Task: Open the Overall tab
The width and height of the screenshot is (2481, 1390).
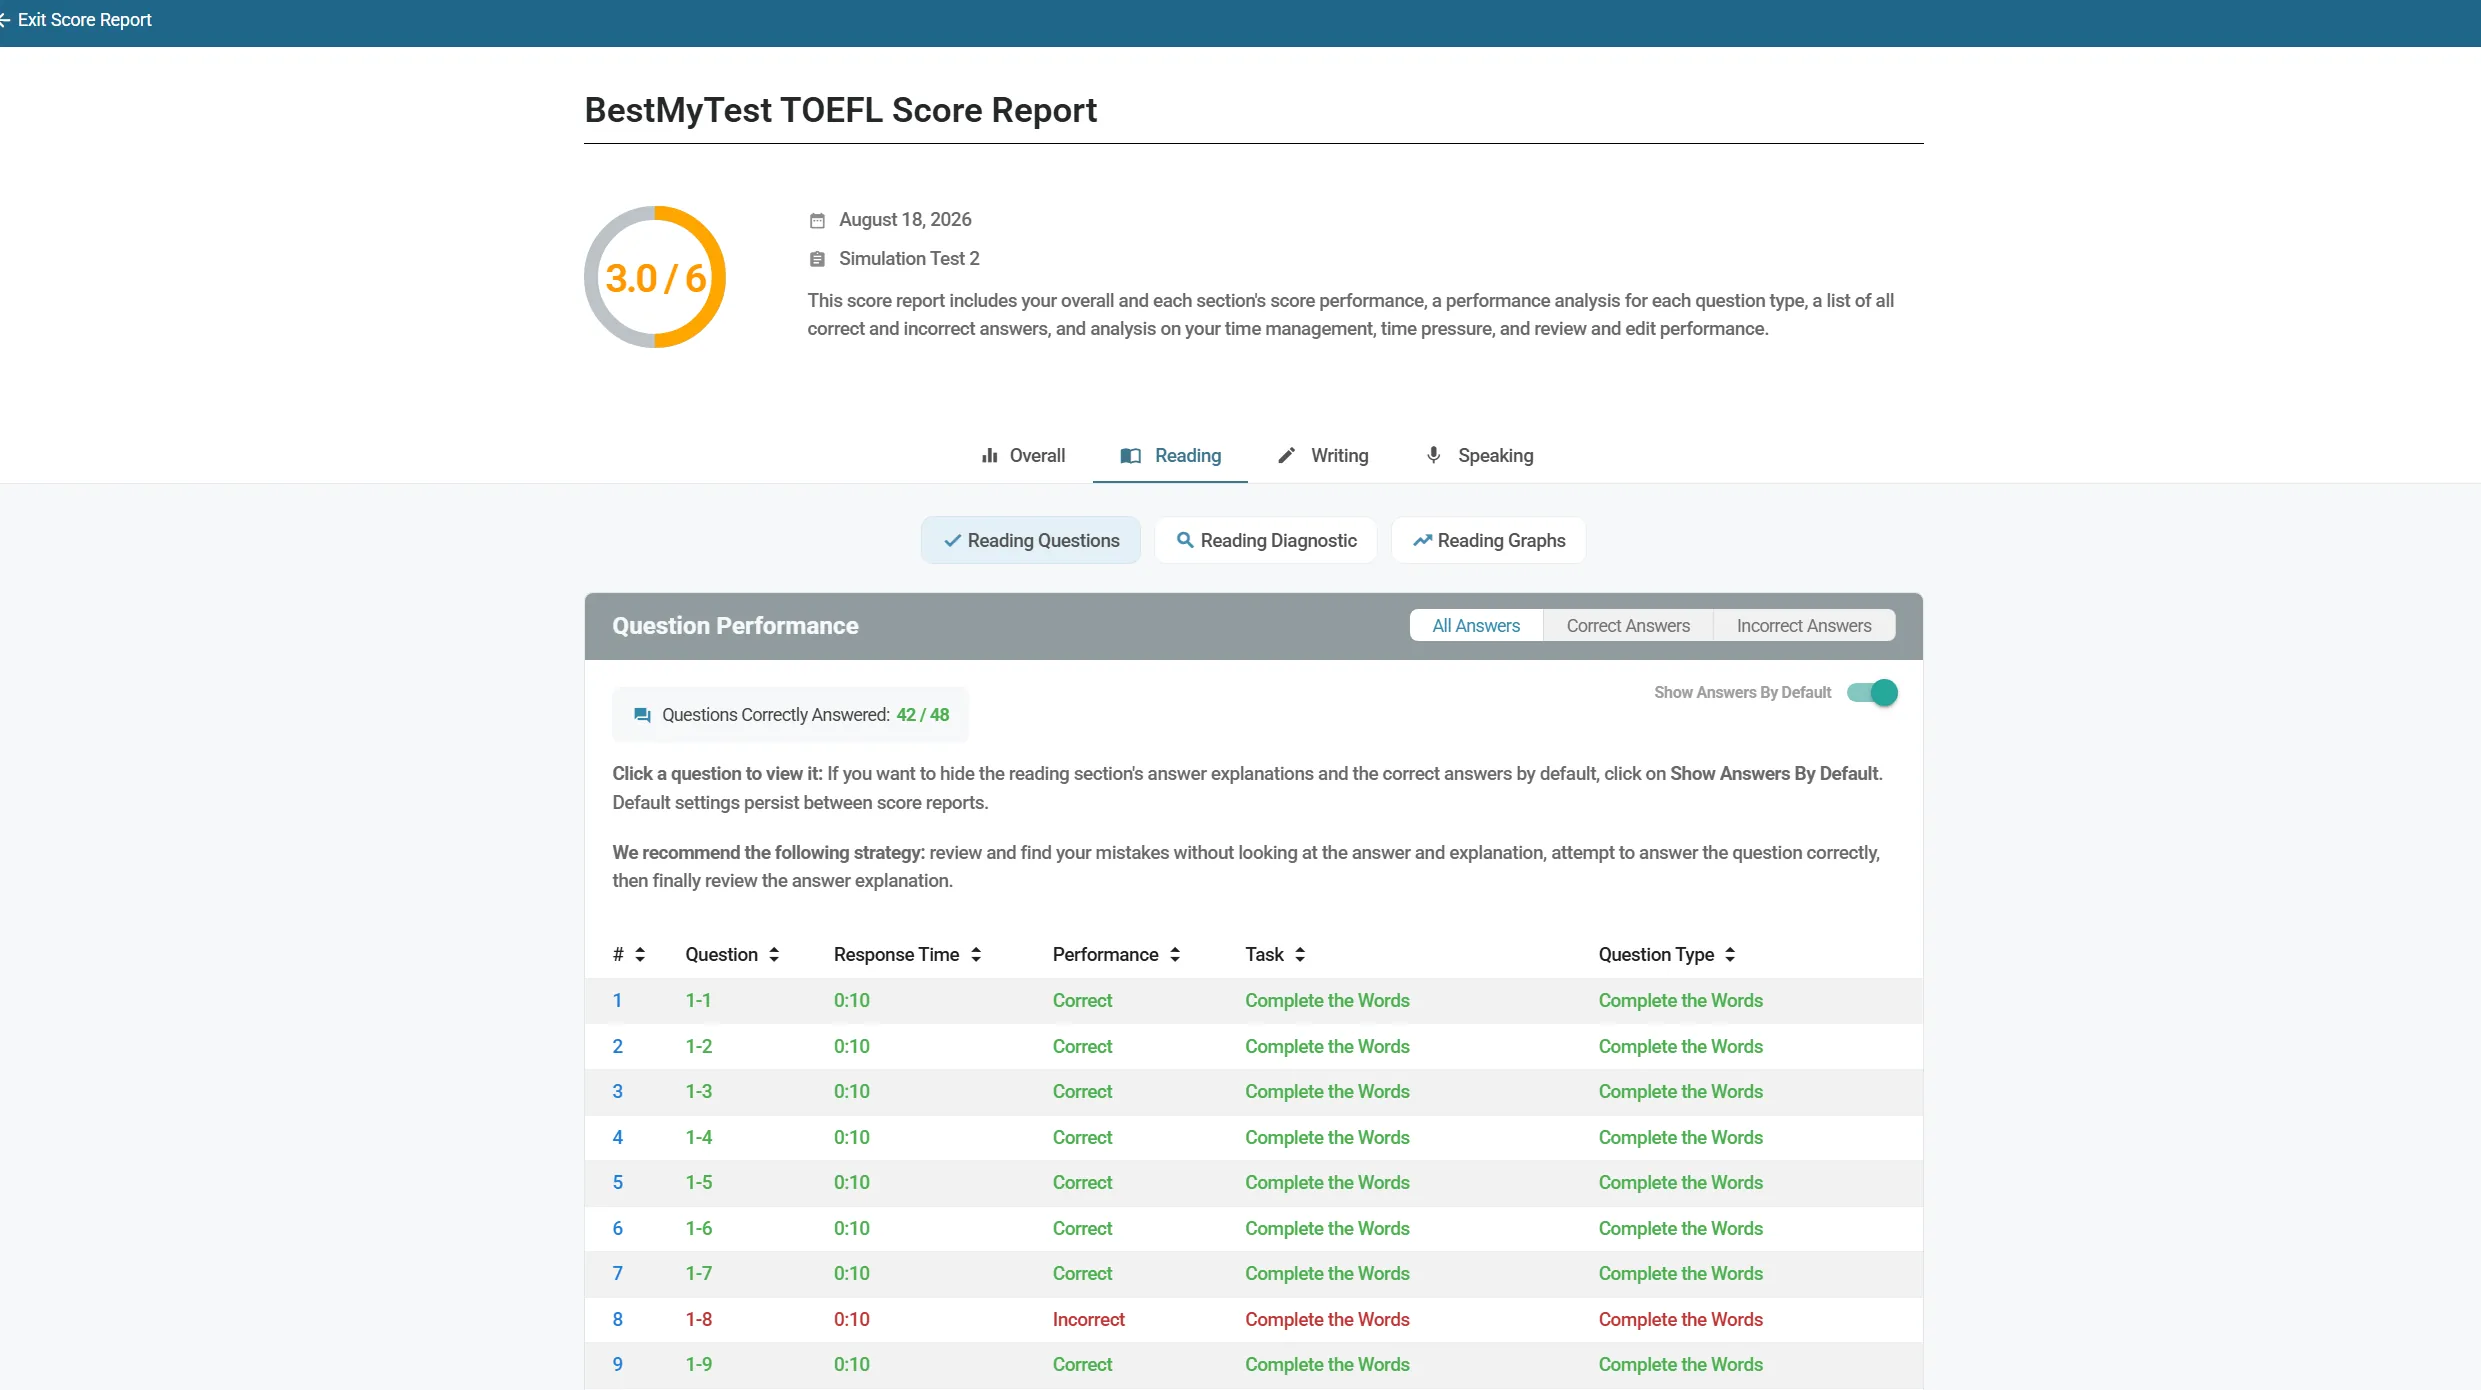Action: [1023, 456]
